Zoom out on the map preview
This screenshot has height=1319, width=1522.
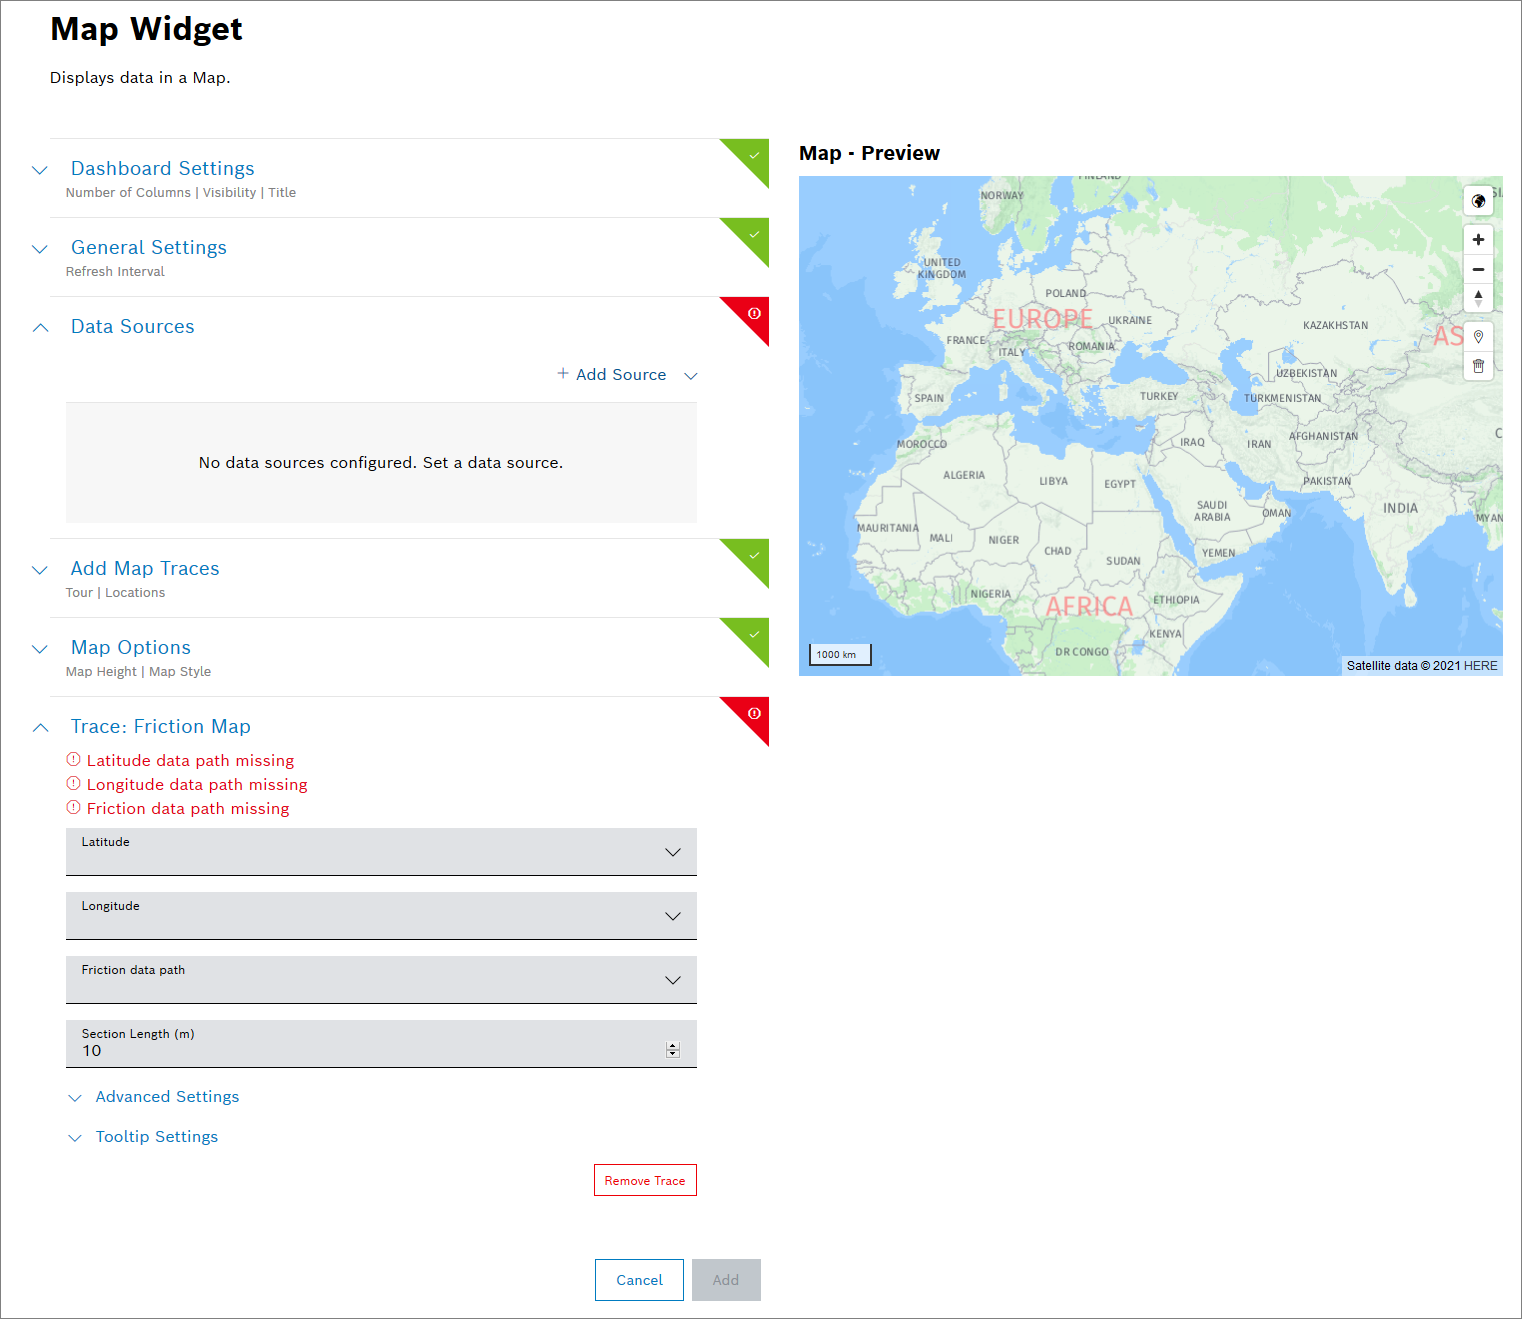point(1478,269)
